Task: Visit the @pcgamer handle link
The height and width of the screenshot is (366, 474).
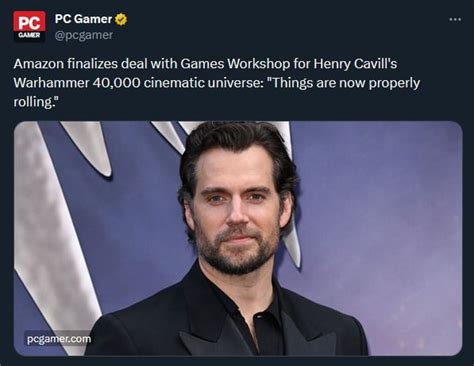Action: (84, 35)
